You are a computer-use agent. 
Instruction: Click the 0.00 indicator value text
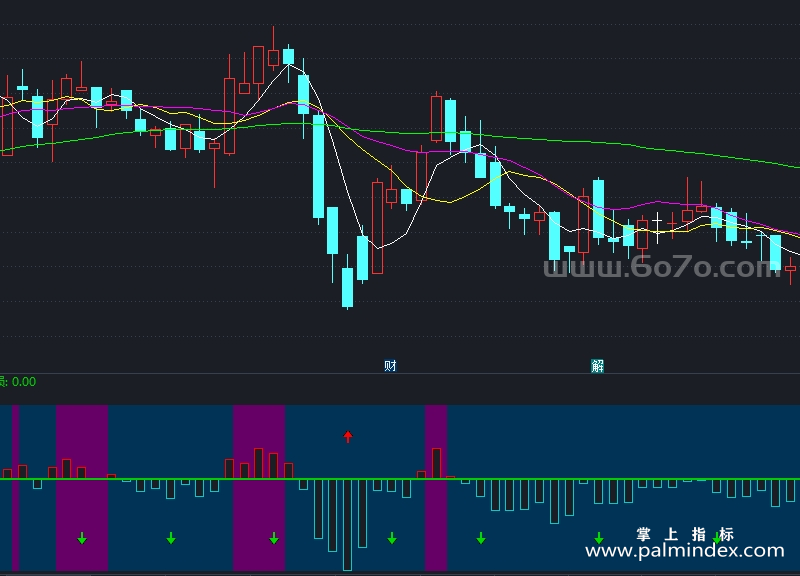click(24, 382)
